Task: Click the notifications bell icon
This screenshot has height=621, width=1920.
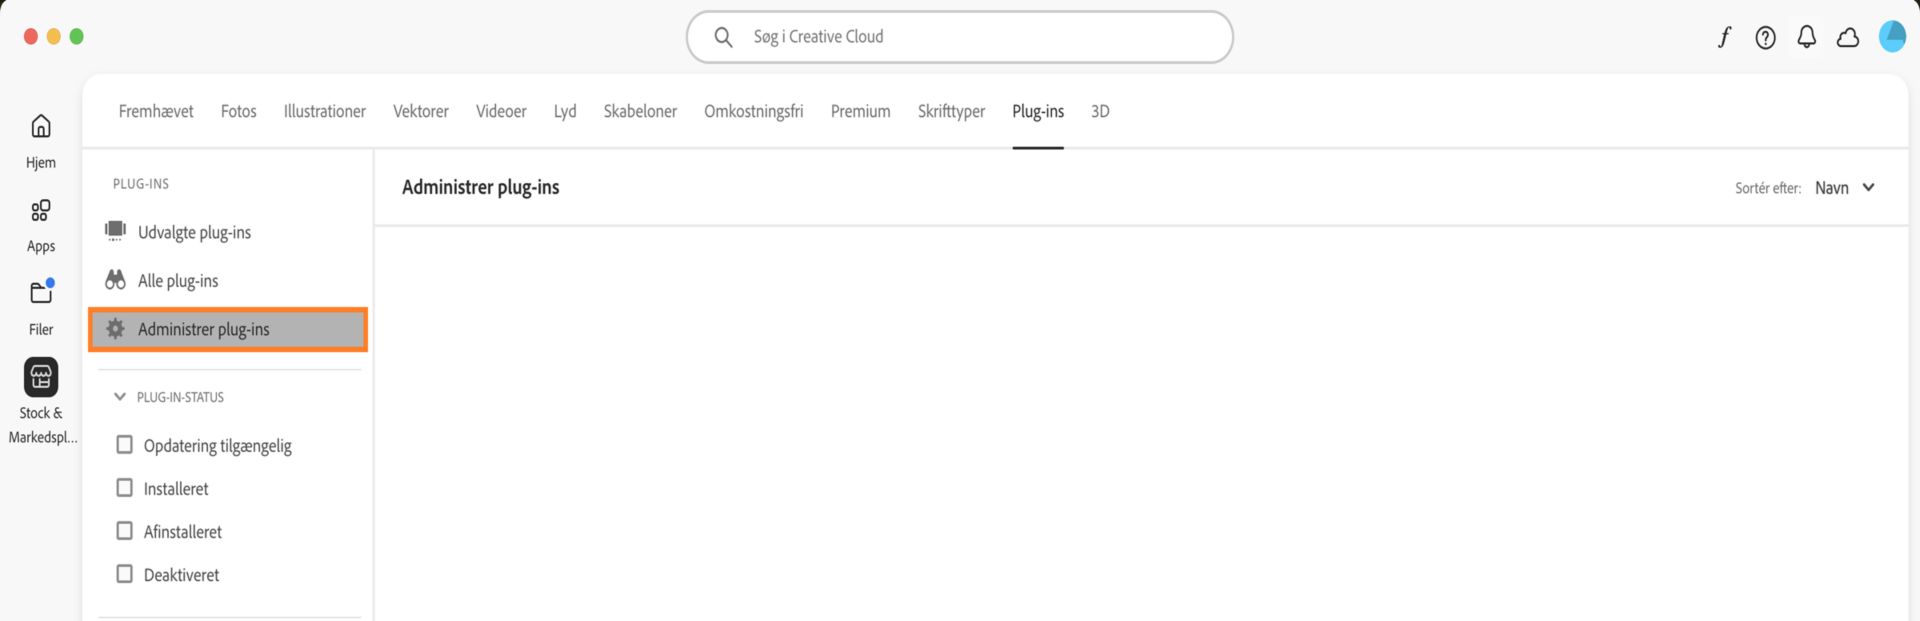Action: pyautogui.click(x=1806, y=36)
